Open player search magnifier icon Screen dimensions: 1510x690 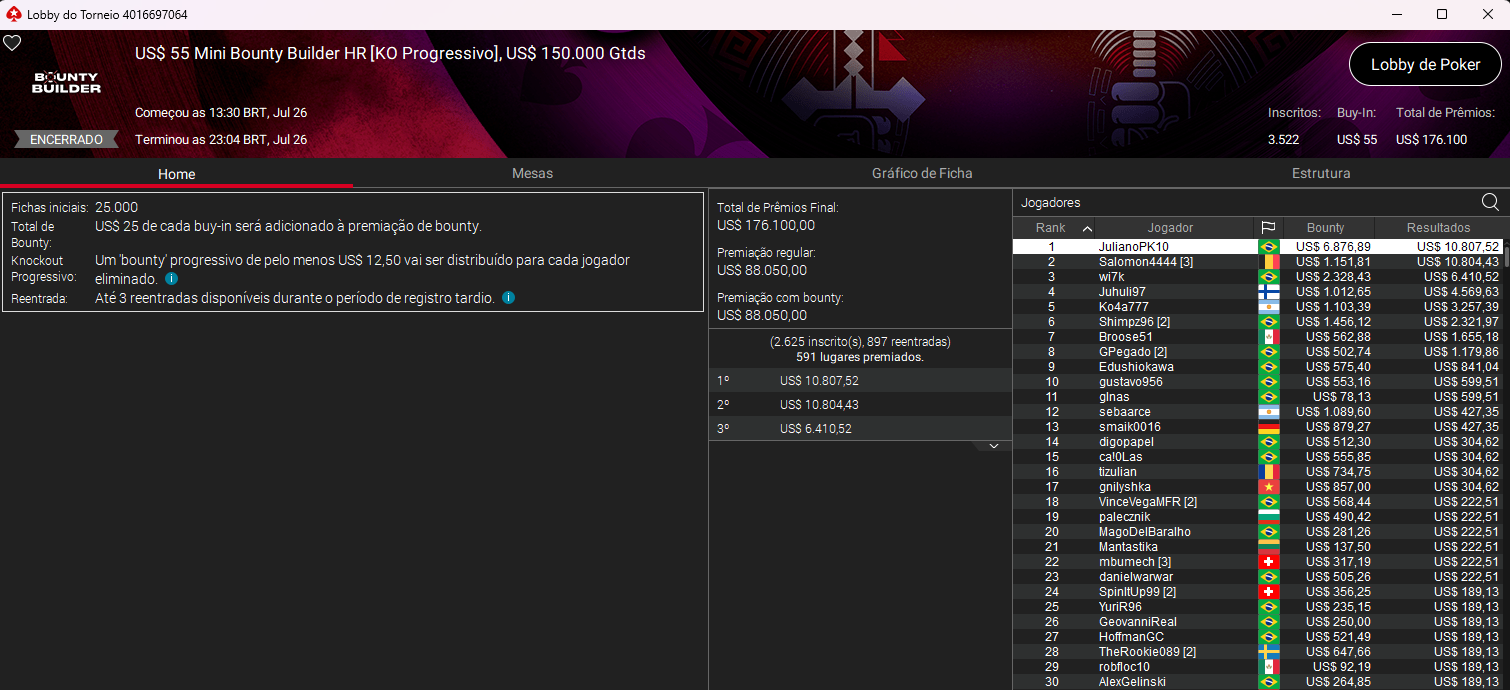(1490, 203)
